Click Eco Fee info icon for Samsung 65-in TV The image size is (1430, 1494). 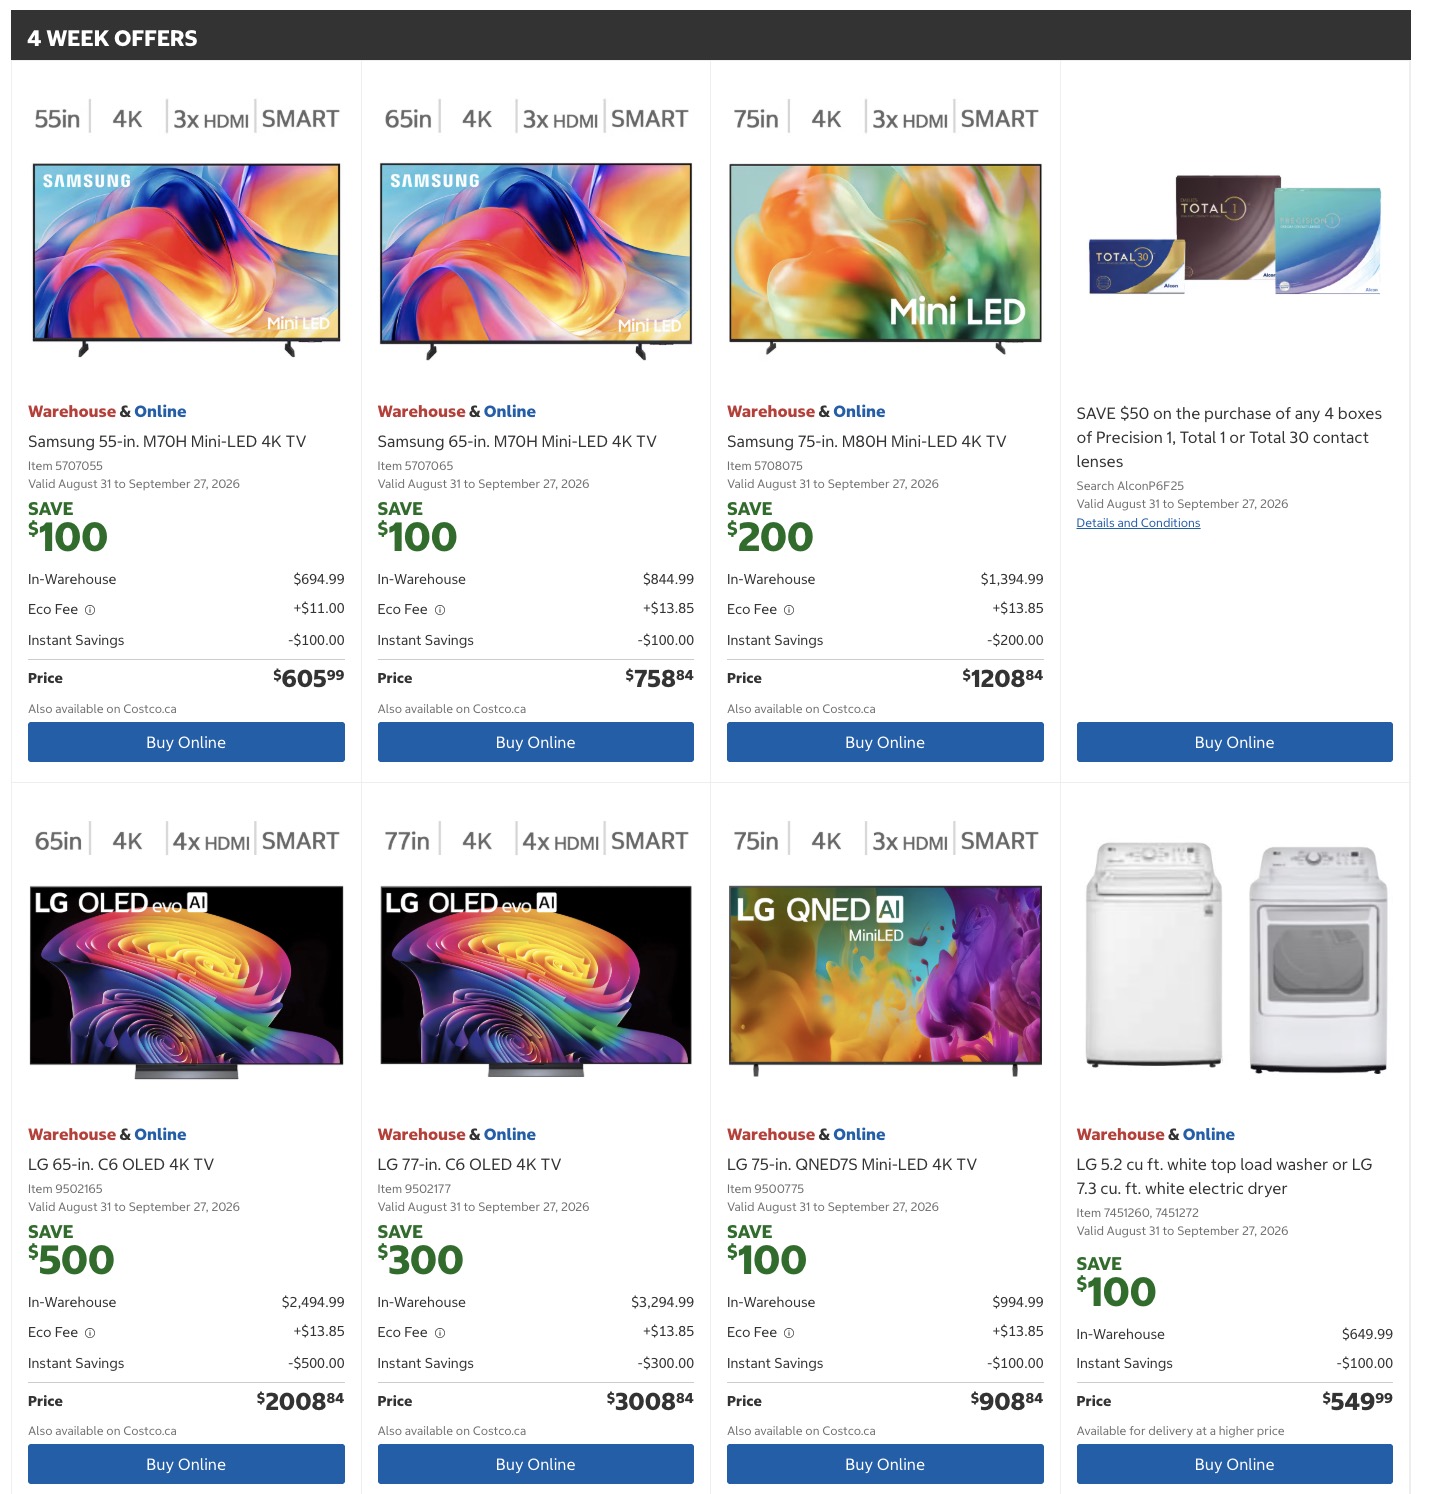(440, 610)
